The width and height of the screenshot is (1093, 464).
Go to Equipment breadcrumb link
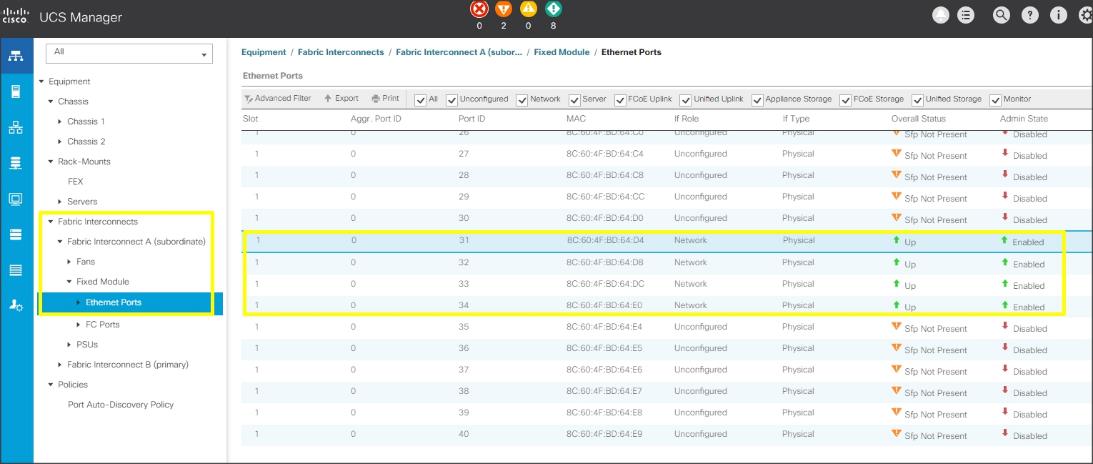263,52
